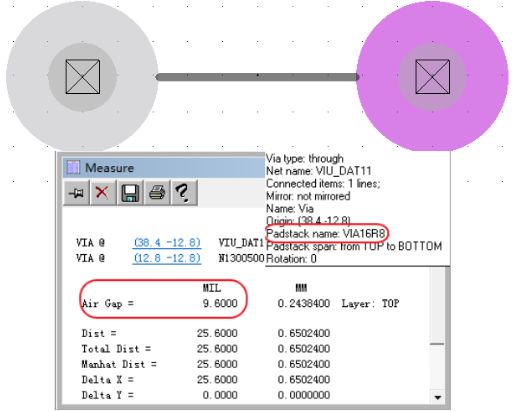Screen dimensions: 516x412
Task: Save measure results with floppy disk icon
Action: click(130, 192)
